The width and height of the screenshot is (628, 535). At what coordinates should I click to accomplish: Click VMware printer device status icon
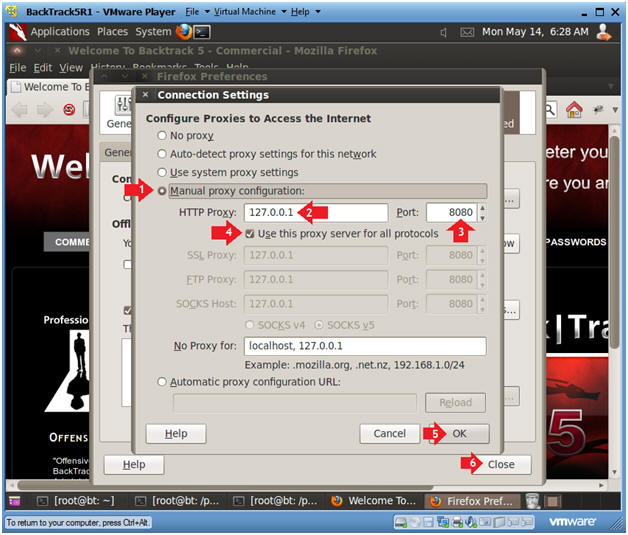point(457,522)
